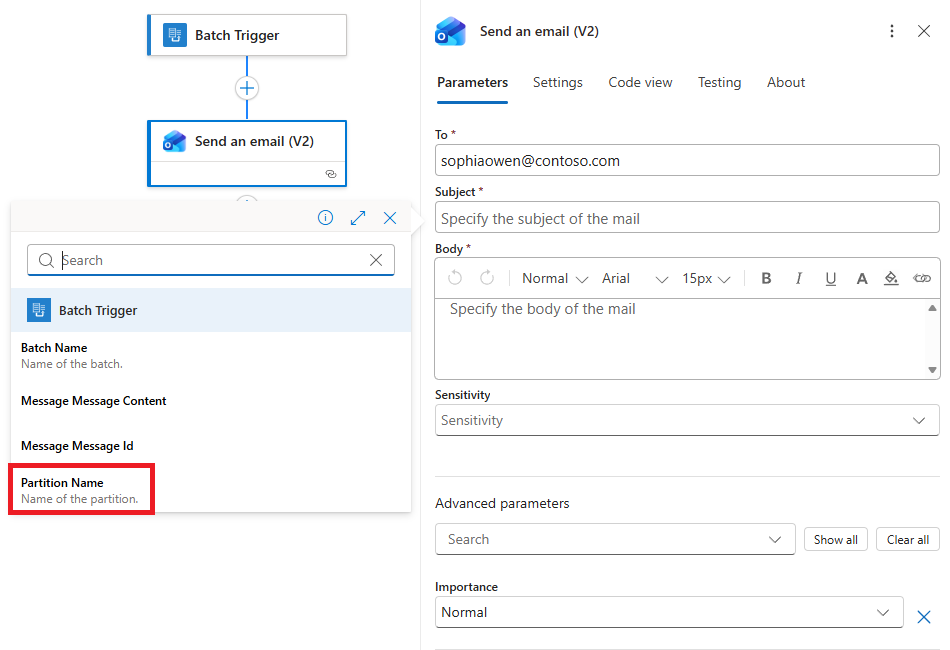Click the Batch Trigger node icon in designer

(174, 35)
